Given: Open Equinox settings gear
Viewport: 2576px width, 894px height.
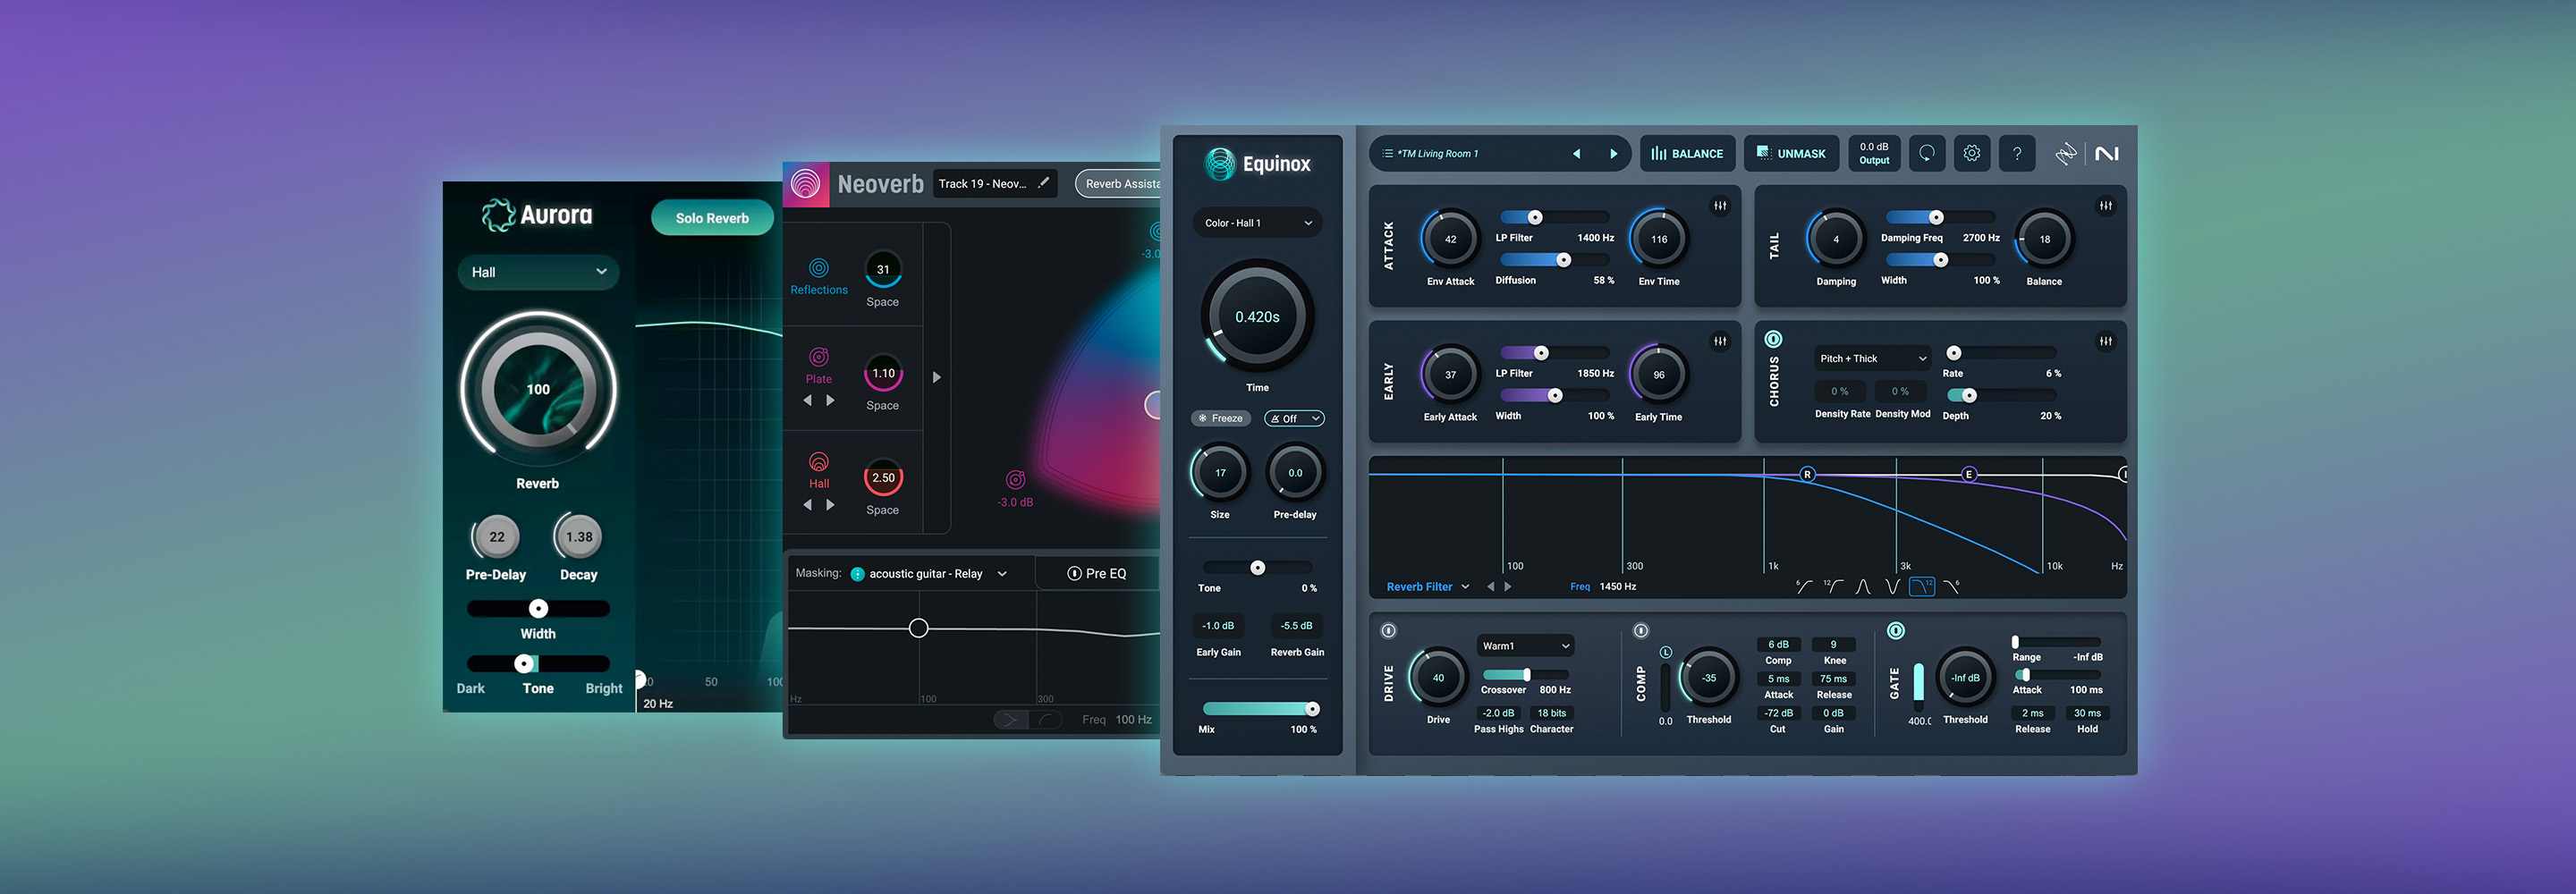Looking at the screenshot, I should [x=1971, y=153].
